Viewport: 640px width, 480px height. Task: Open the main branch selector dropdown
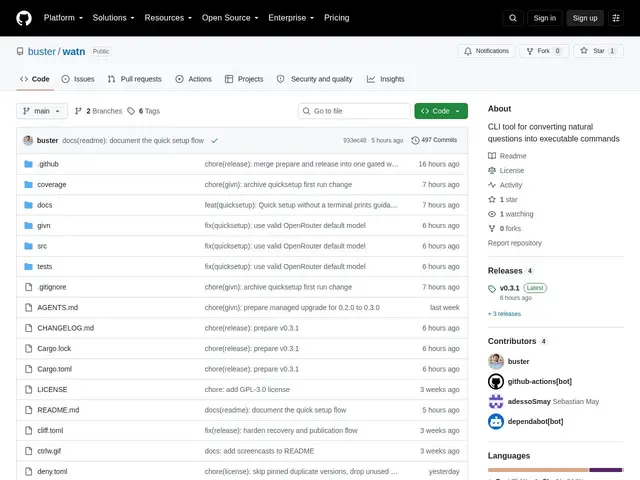pos(42,111)
